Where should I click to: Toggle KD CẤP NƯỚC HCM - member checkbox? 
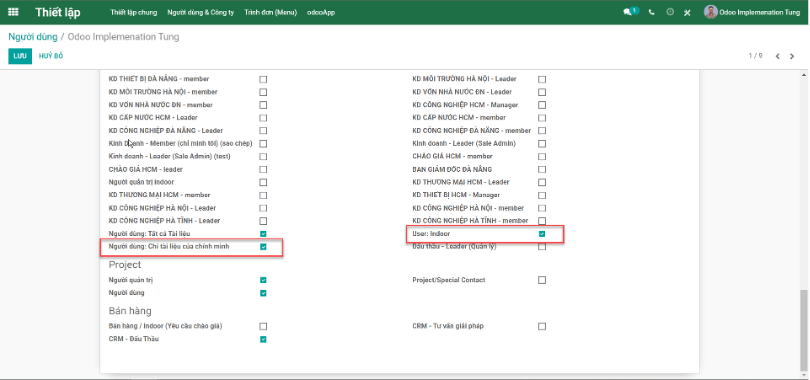[x=542, y=118]
